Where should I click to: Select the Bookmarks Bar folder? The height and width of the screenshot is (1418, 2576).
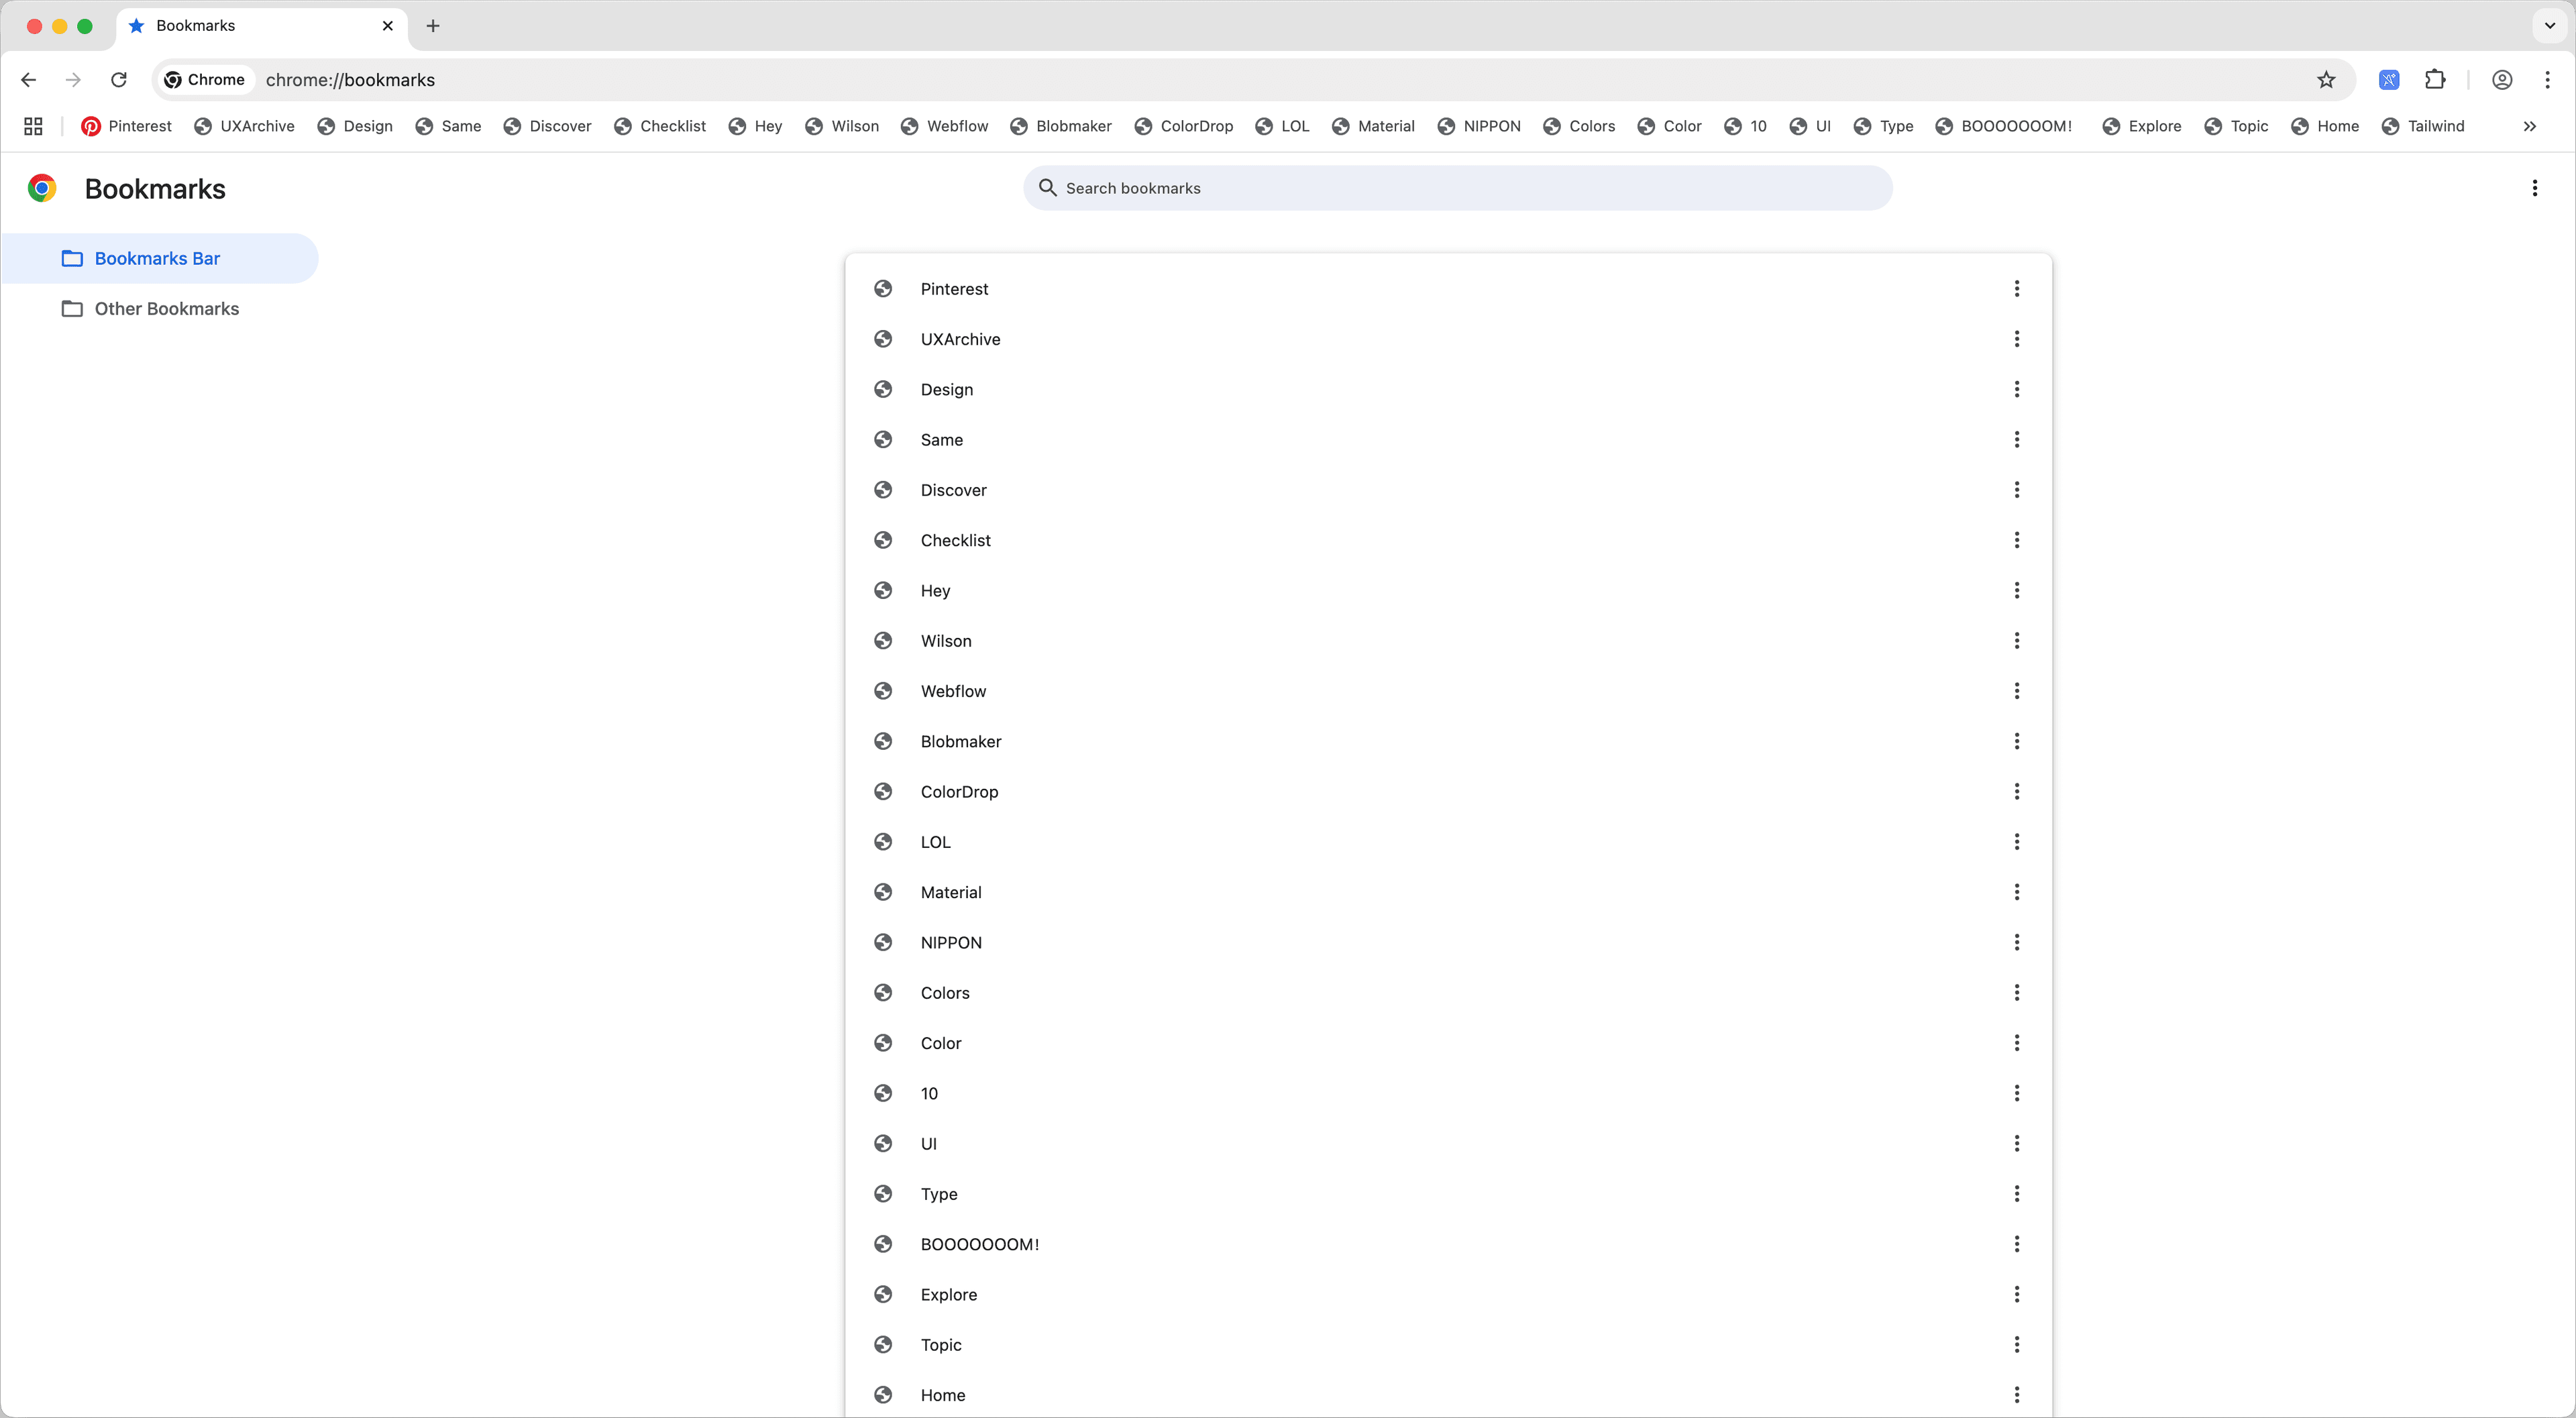click(x=157, y=259)
